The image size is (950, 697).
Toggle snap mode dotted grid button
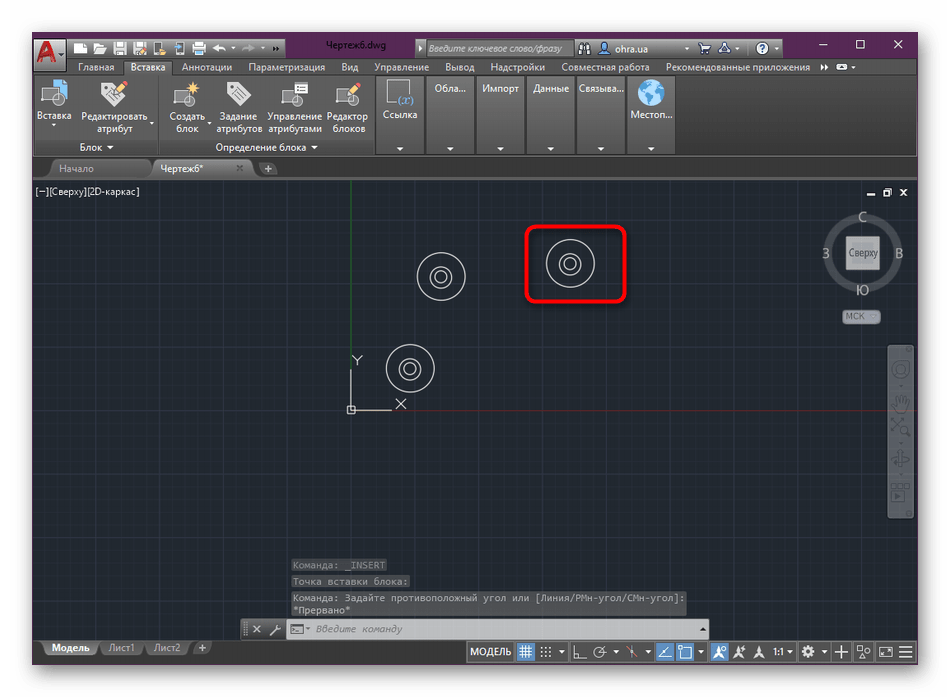pyautogui.click(x=546, y=652)
